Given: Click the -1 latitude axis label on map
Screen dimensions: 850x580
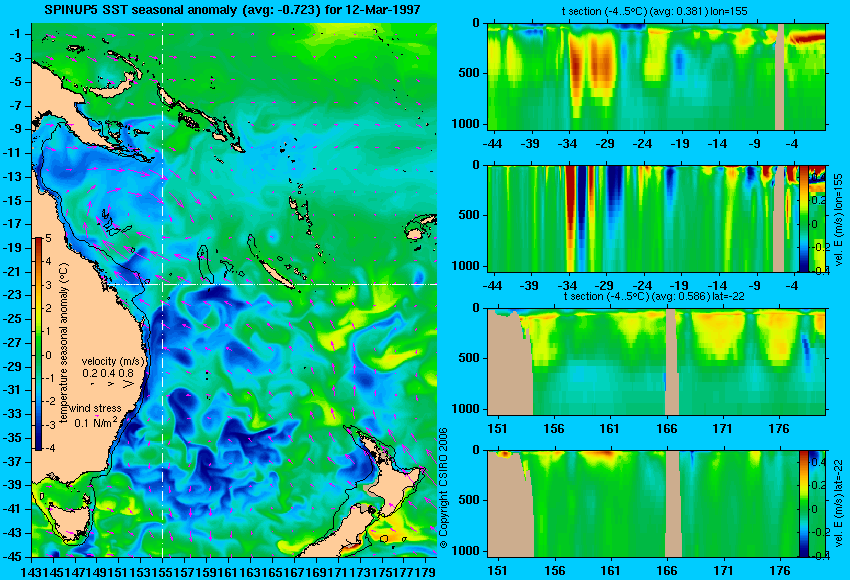Looking at the screenshot, I should pyautogui.click(x=16, y=34).
